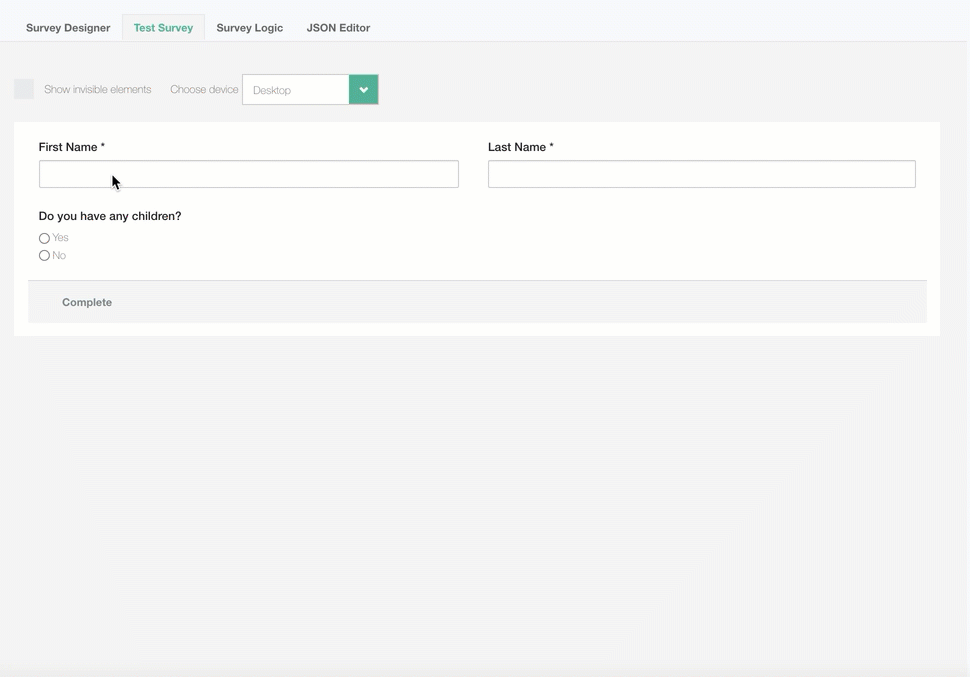Focus the Last Name text field
970x677 pixels.
coord(701,174)
